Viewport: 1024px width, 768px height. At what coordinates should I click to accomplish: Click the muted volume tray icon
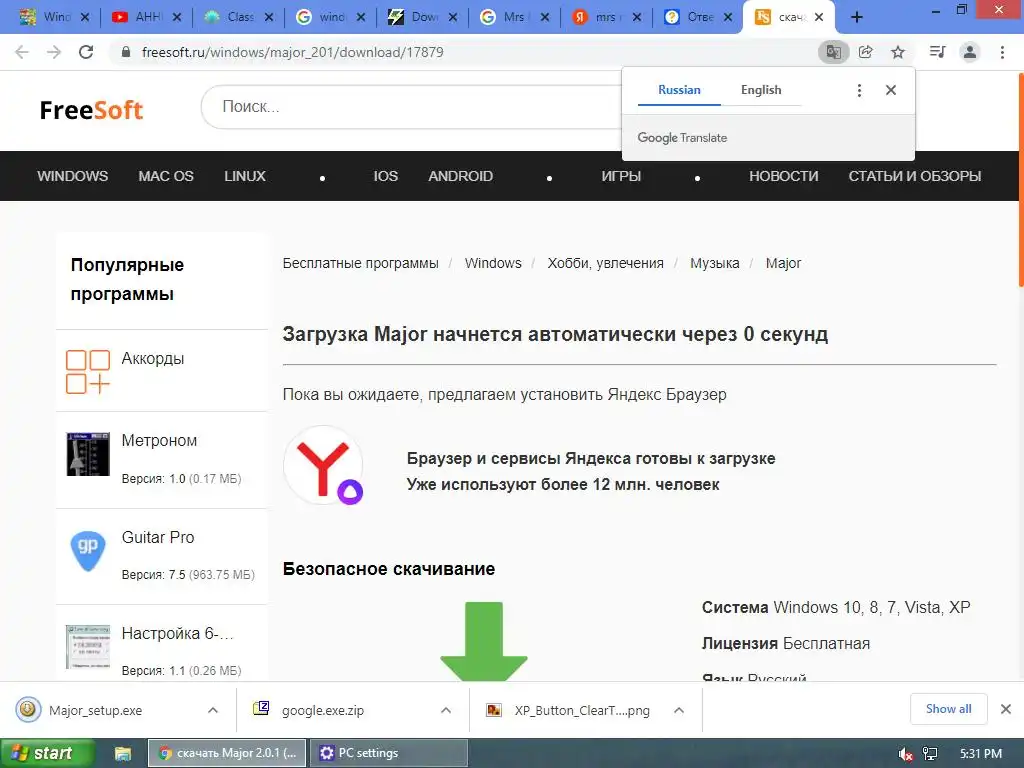(x=905, y=754)
